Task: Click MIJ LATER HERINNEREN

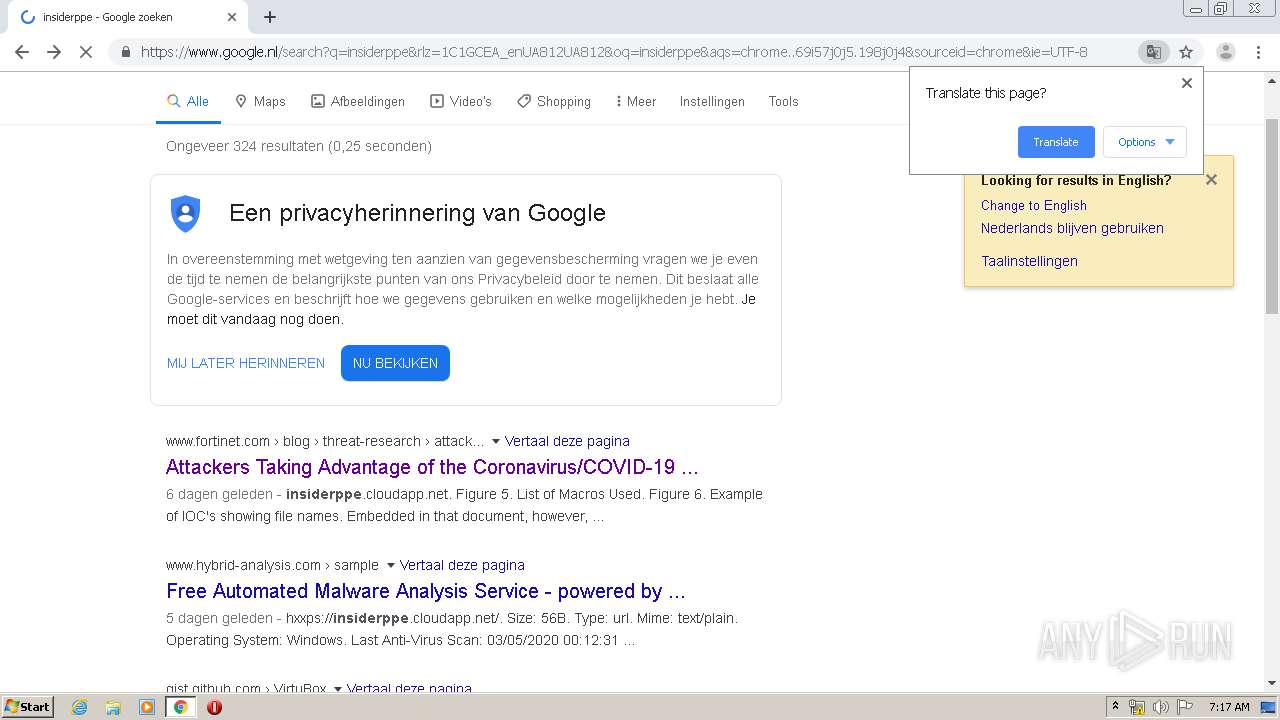Action: point(246,363)
